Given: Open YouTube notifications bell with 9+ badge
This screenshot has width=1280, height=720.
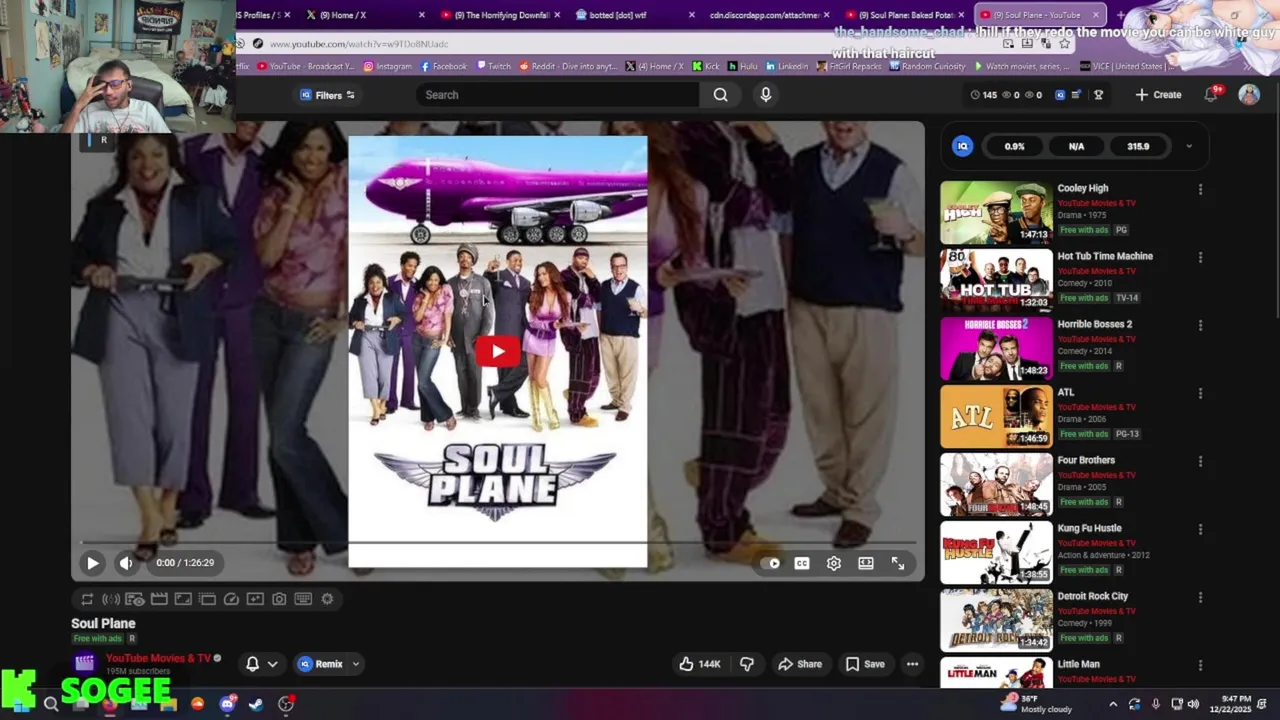Looking at the screenshot, I should tap(1211, 94).
